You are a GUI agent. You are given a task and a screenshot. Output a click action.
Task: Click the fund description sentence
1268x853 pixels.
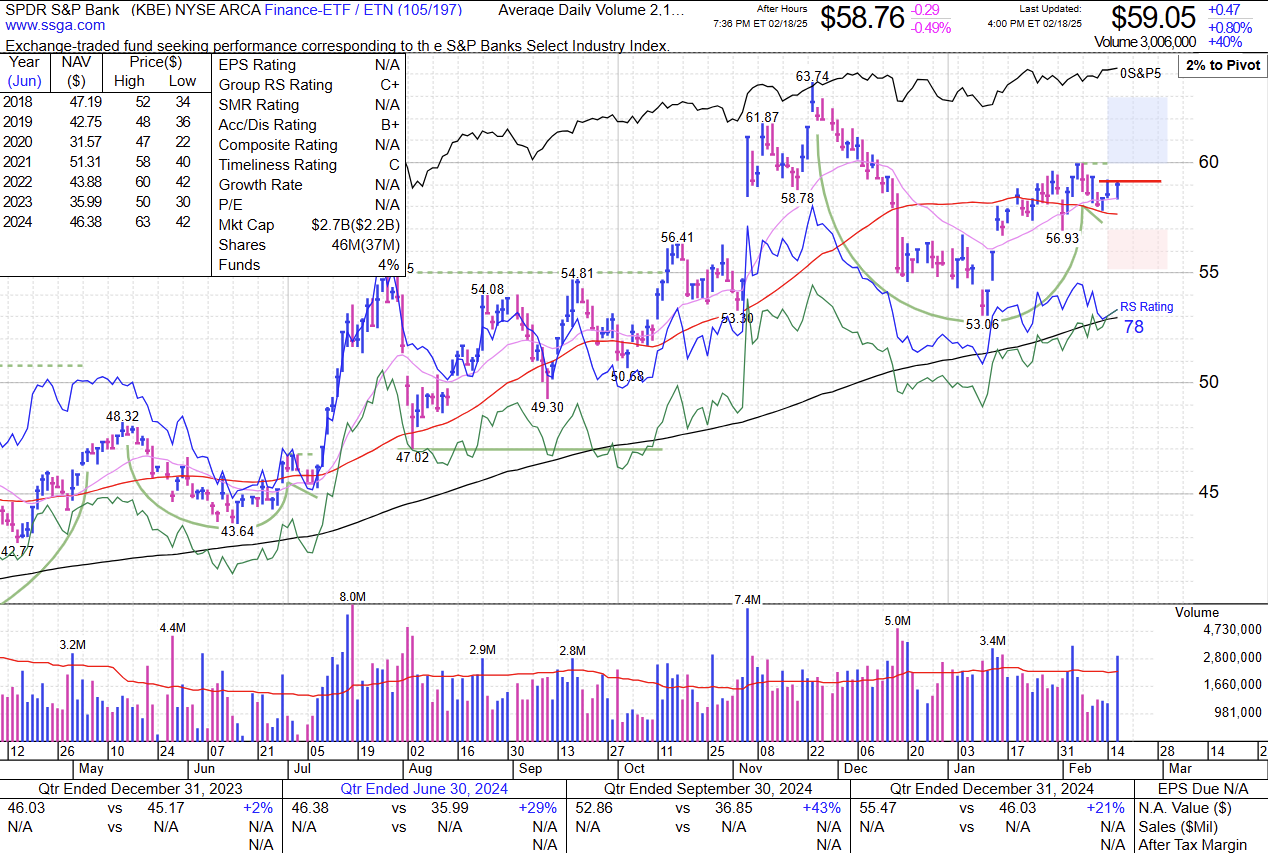pyautogui.click(x=338, y=46)
